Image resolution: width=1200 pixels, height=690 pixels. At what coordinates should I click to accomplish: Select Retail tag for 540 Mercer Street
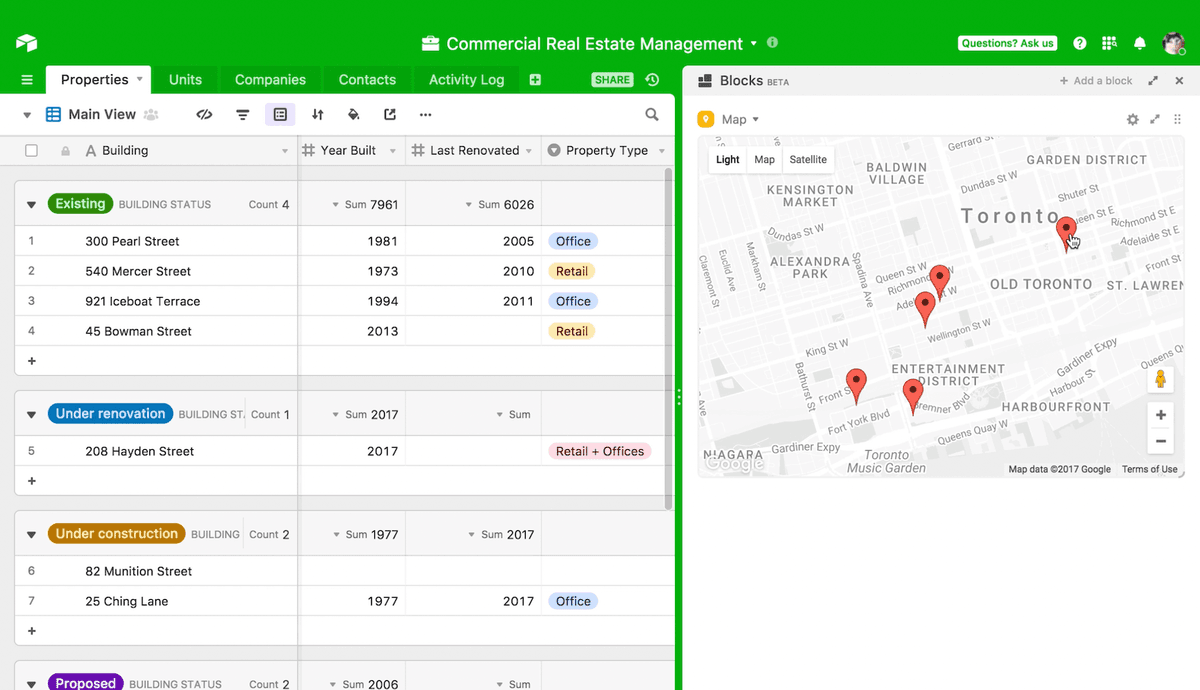(572, 271)
